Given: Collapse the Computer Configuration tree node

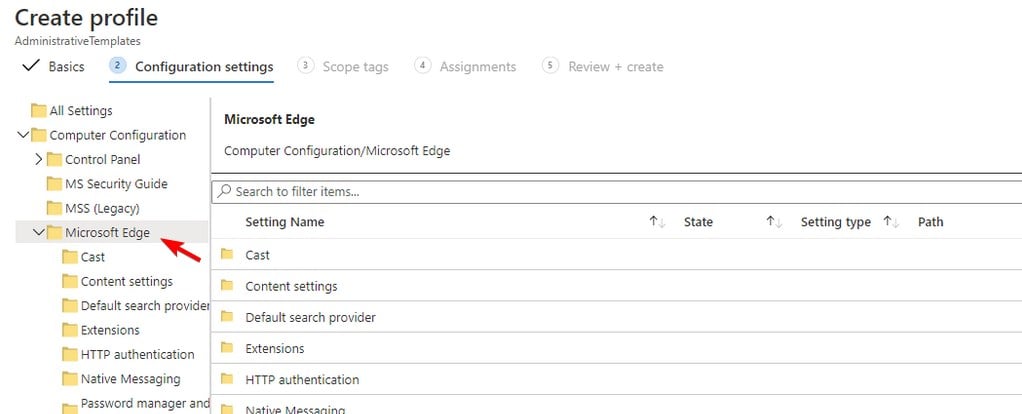Looking at the screenshot, I should (x=23, y=135).
